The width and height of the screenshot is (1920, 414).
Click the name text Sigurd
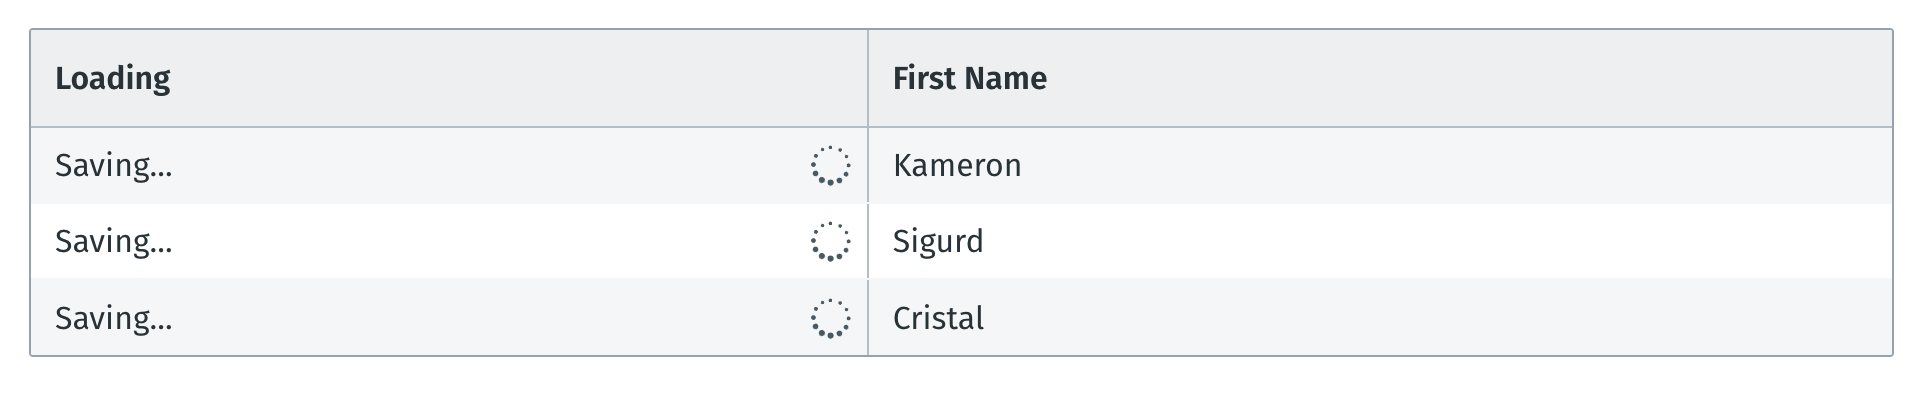pyautogui.click(x=938, y=242)
